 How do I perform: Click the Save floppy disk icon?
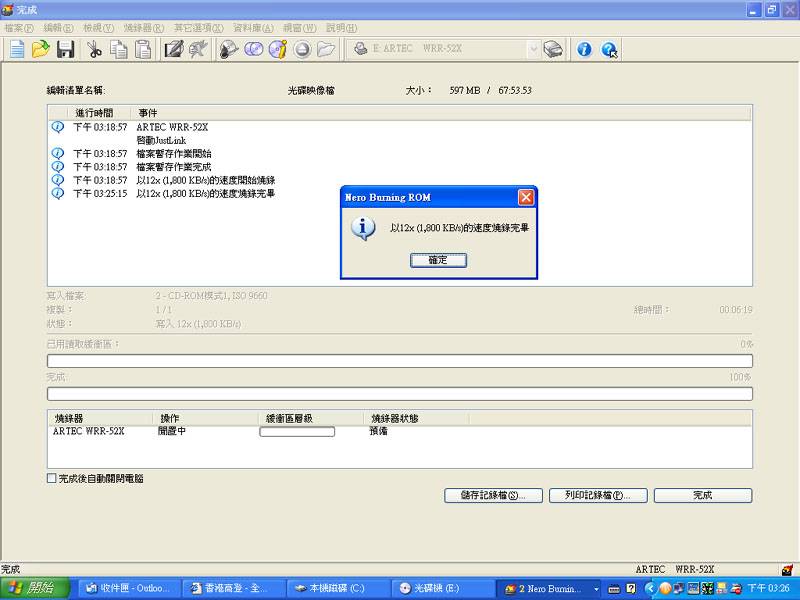point(65,49)
